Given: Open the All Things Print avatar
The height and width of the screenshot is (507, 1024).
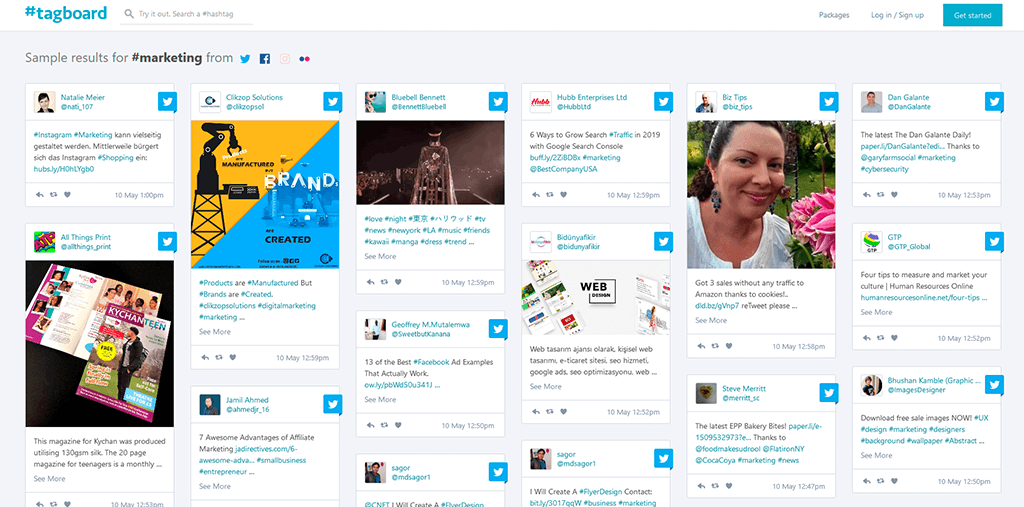Looking at the screenshot, I should [x=44, y=242].
